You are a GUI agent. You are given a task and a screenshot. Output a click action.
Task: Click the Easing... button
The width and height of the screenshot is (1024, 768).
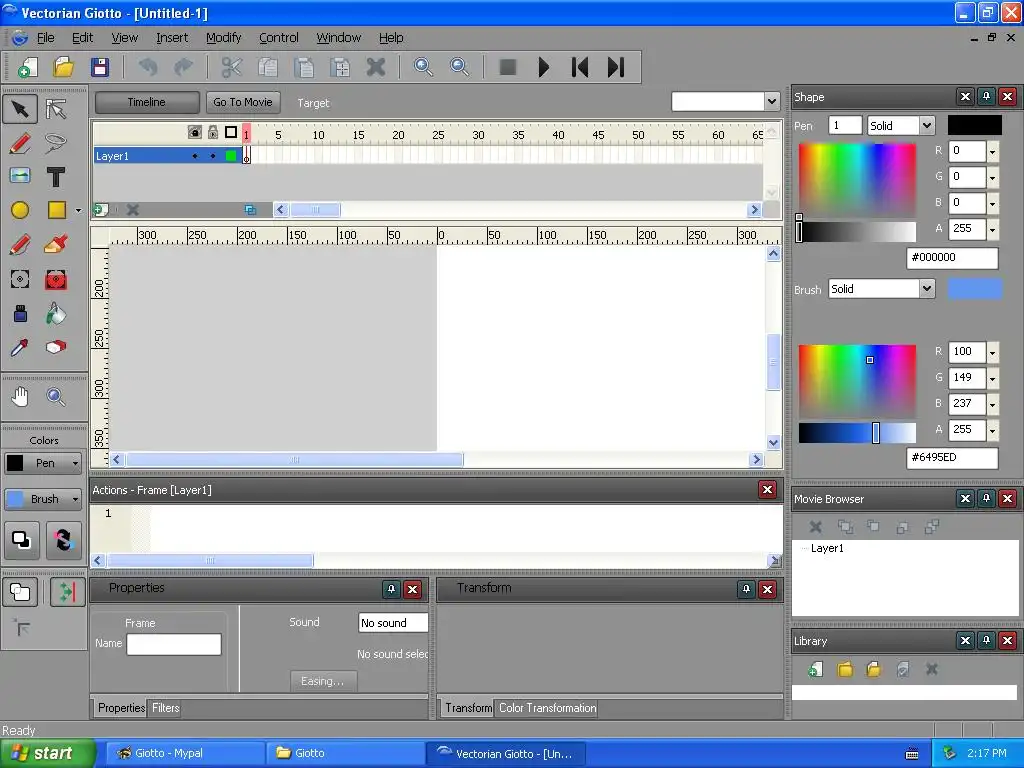click(323, 681)
